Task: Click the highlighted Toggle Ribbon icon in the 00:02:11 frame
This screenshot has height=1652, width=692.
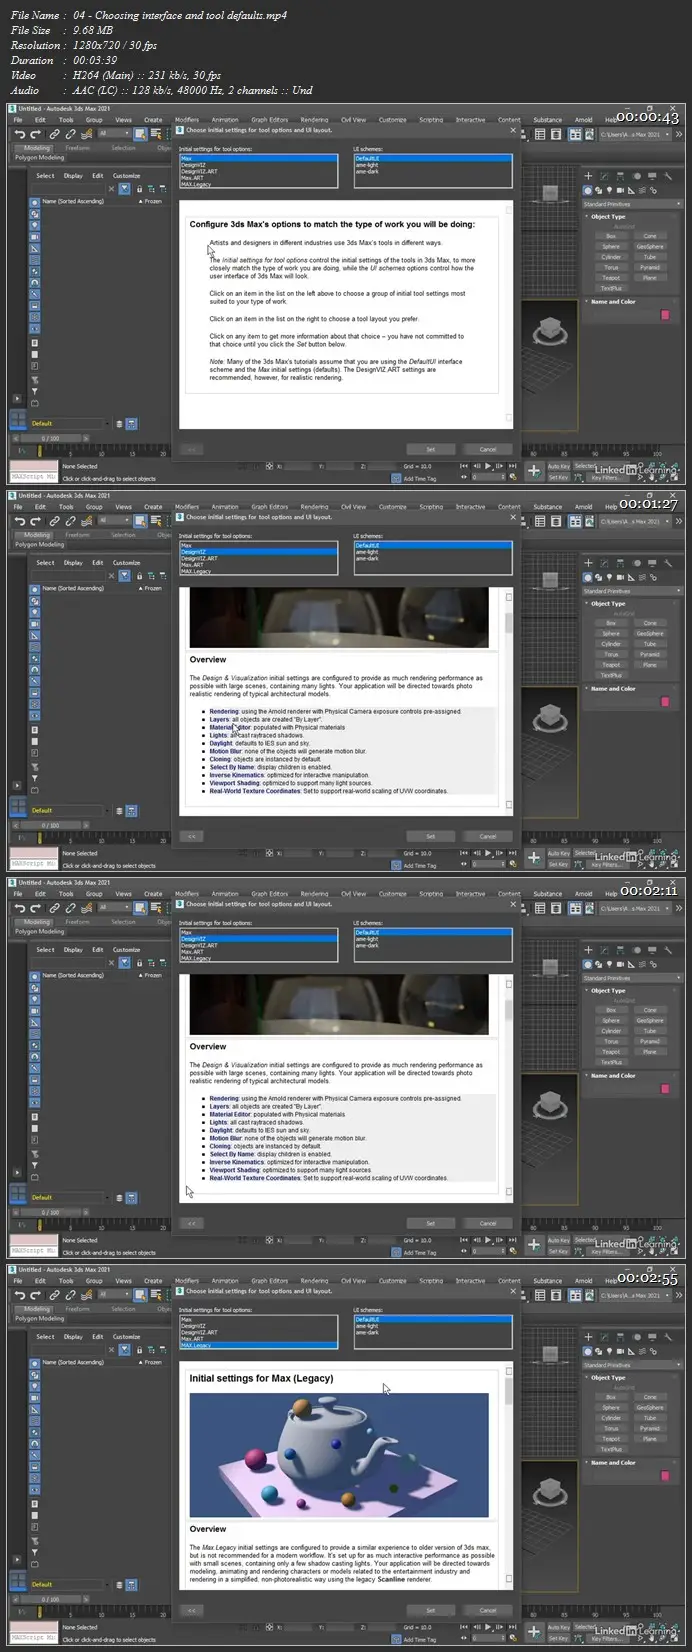Action: pyautogui.click(x=576, y=908)
